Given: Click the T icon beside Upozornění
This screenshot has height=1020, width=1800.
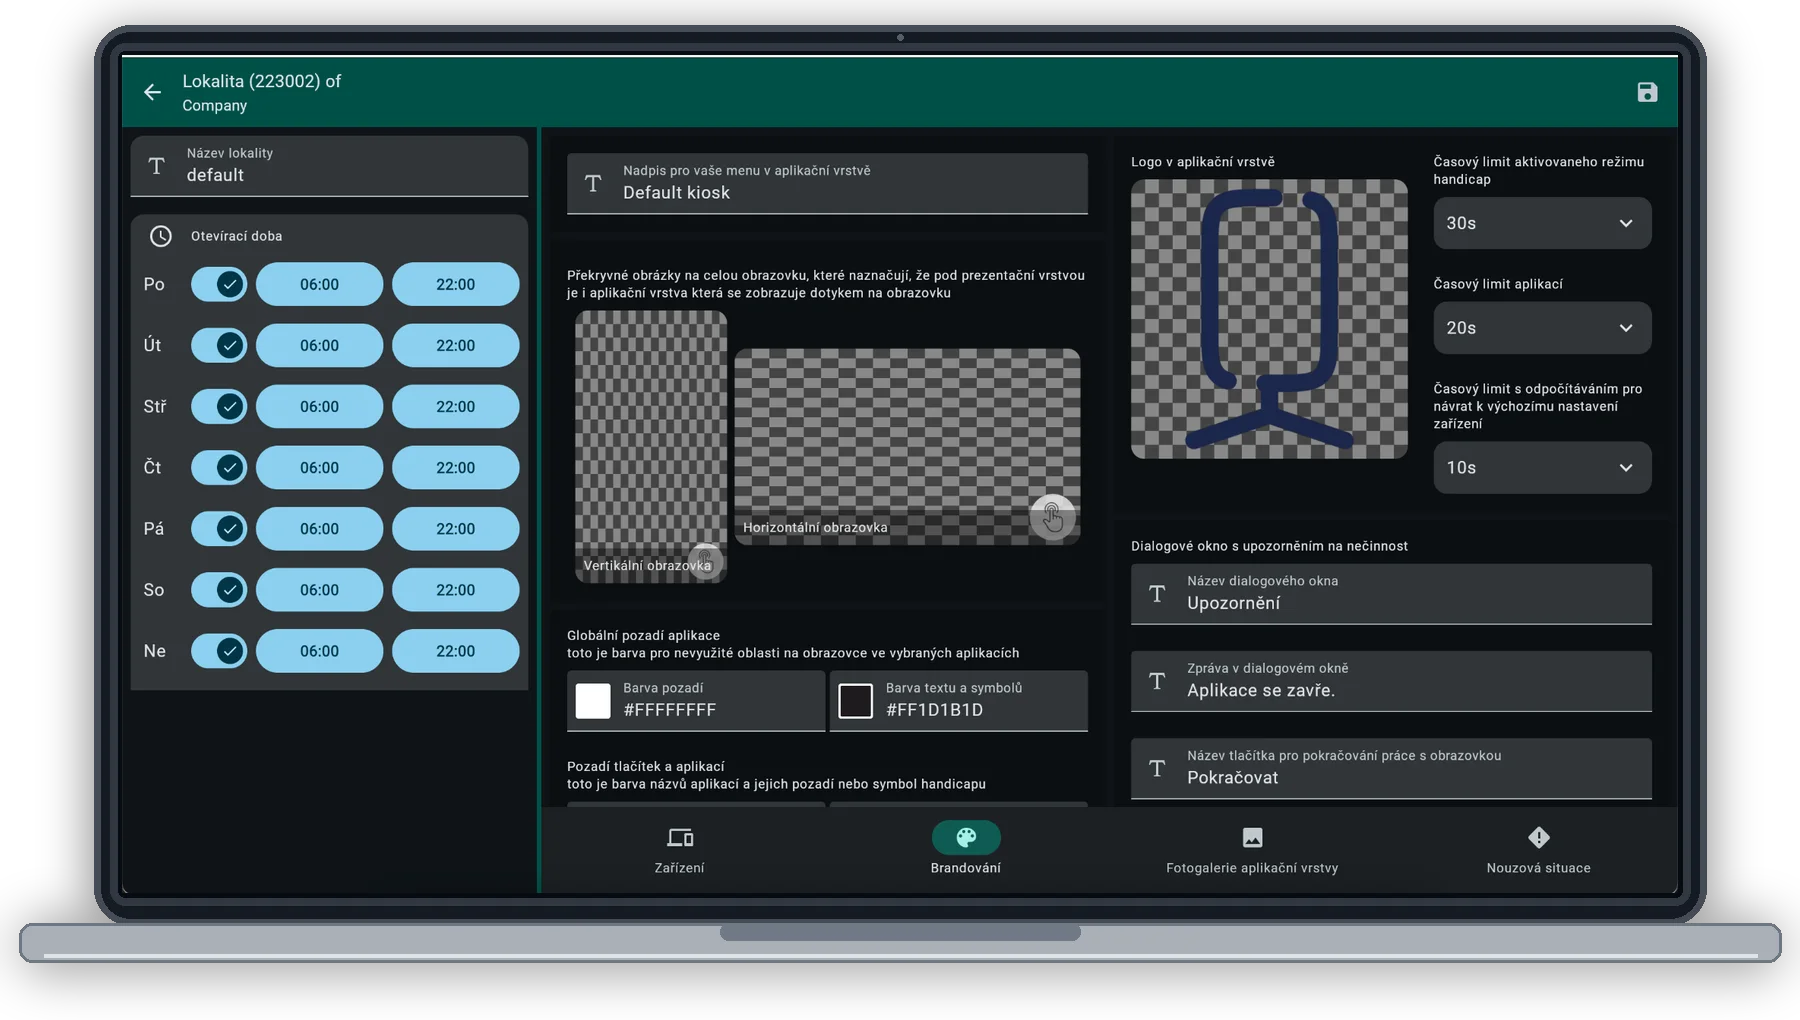Looking at the screenshot, I should coord(1157,594).
